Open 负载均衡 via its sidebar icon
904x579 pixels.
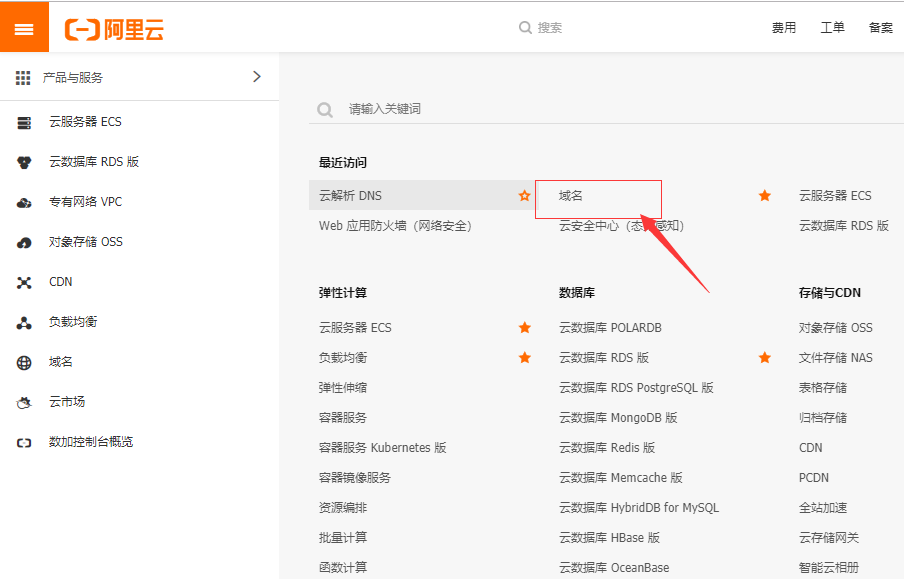[23, 321]
